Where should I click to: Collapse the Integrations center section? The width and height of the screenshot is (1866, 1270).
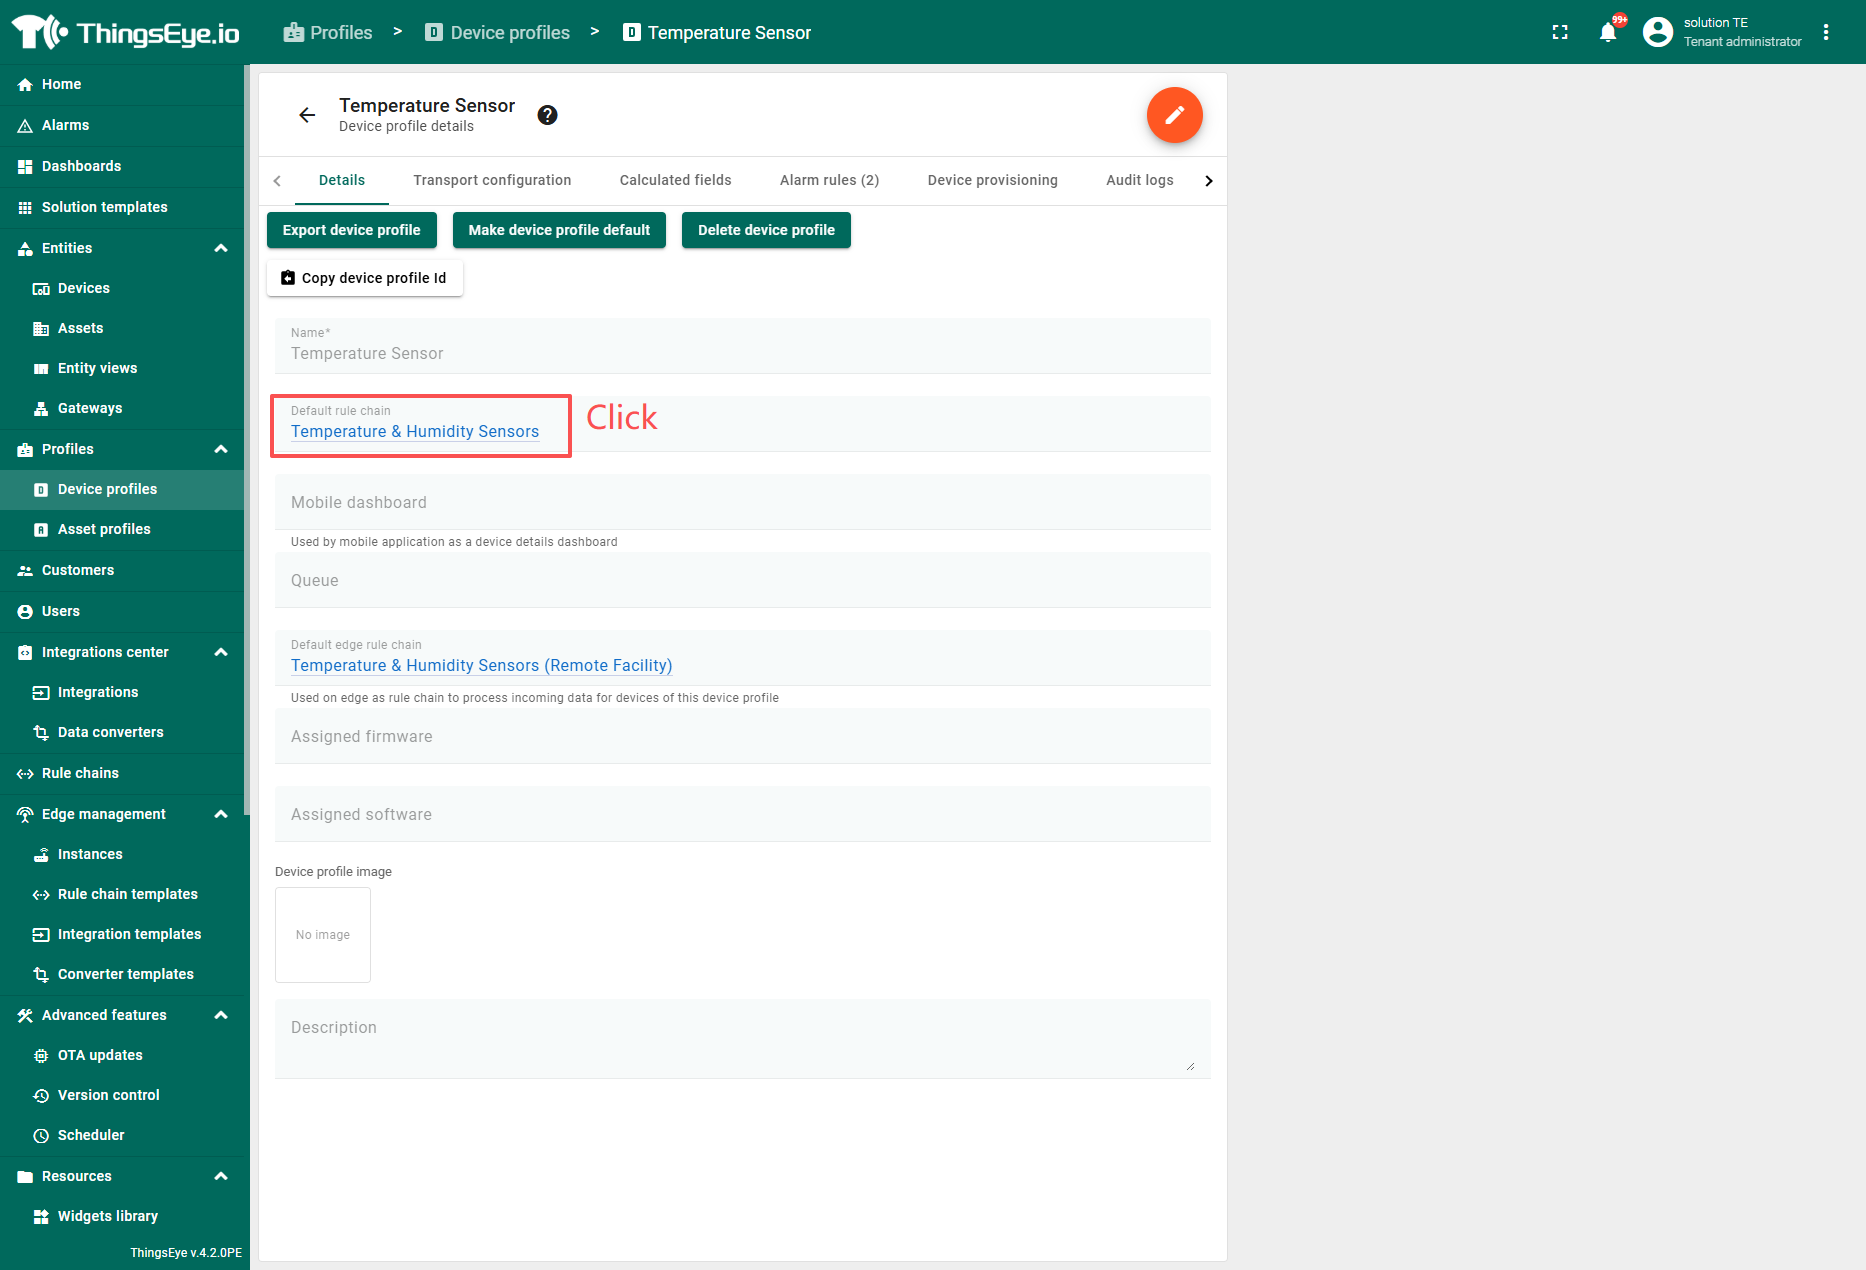pyautogui.click(x=221, y=652)
